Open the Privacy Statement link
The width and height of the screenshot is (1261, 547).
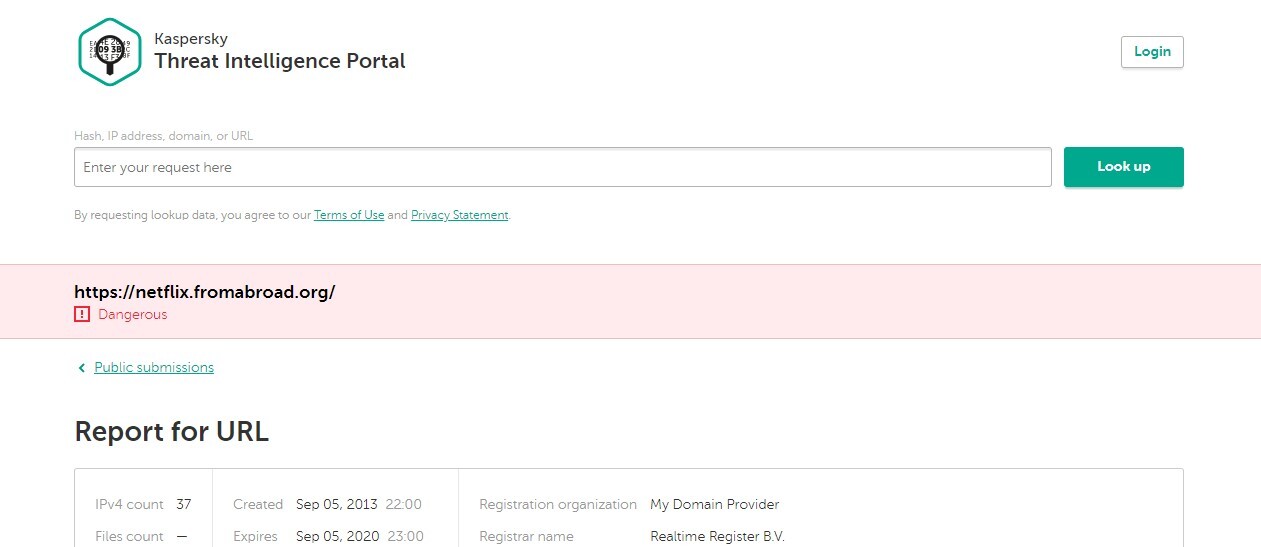click(x=459, y=215)
